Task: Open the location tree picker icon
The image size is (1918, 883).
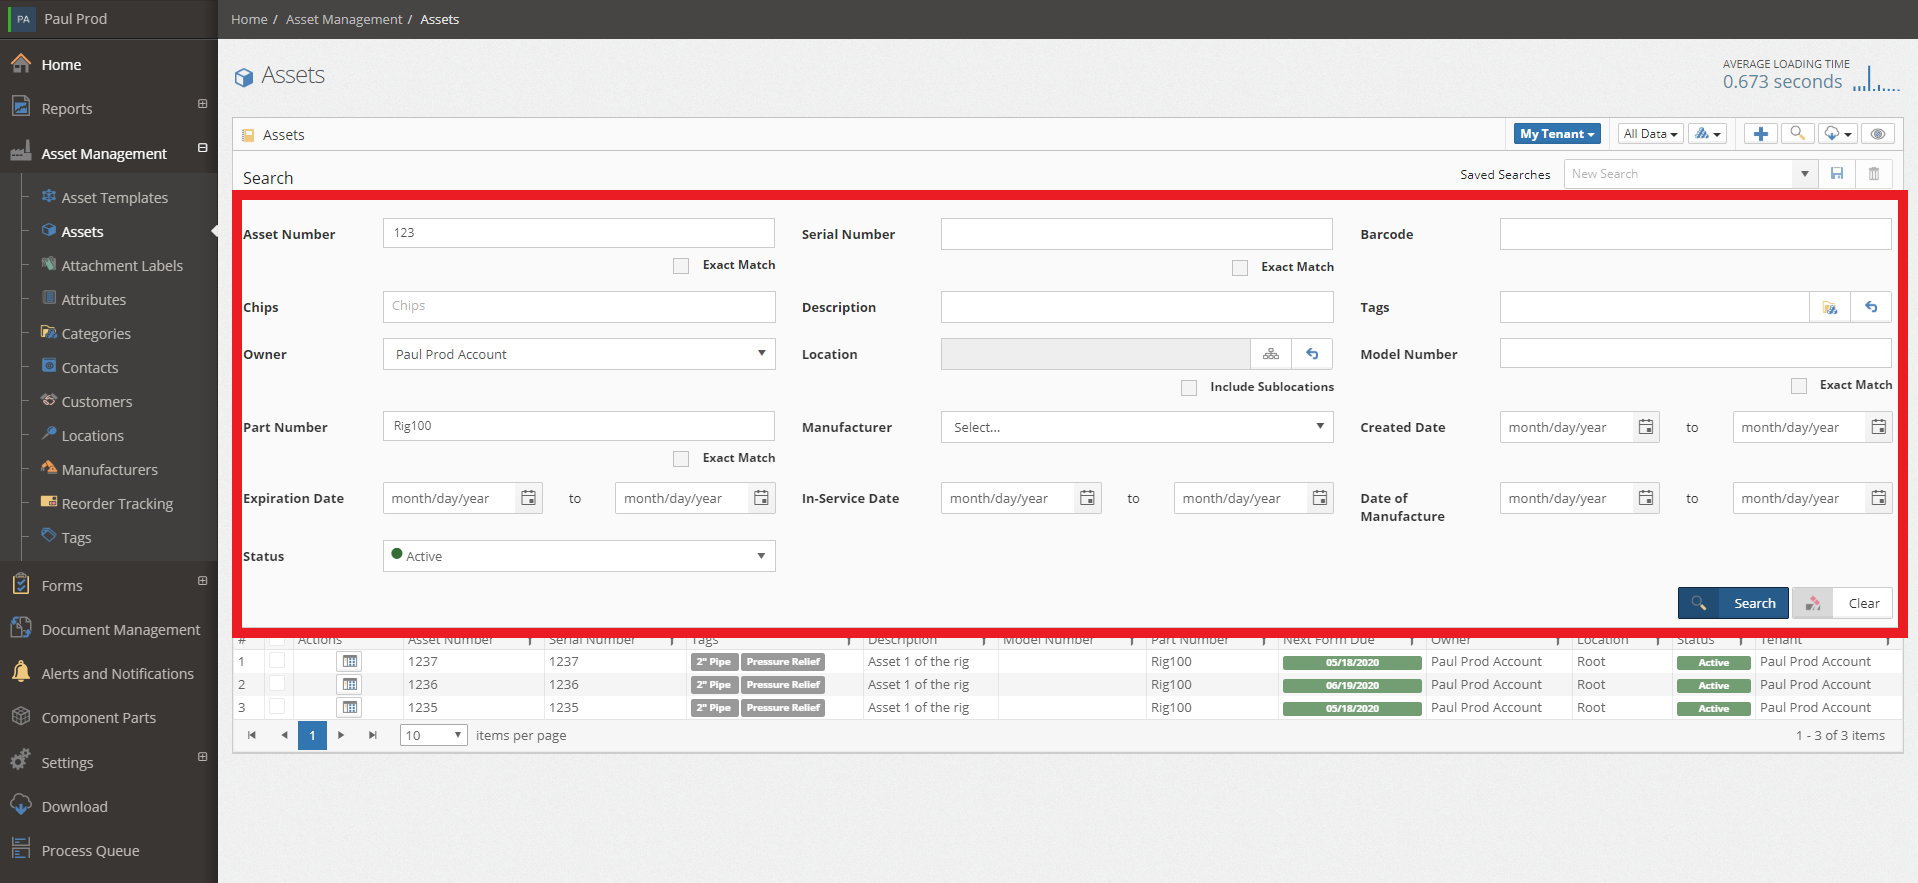Action: 1271,354
